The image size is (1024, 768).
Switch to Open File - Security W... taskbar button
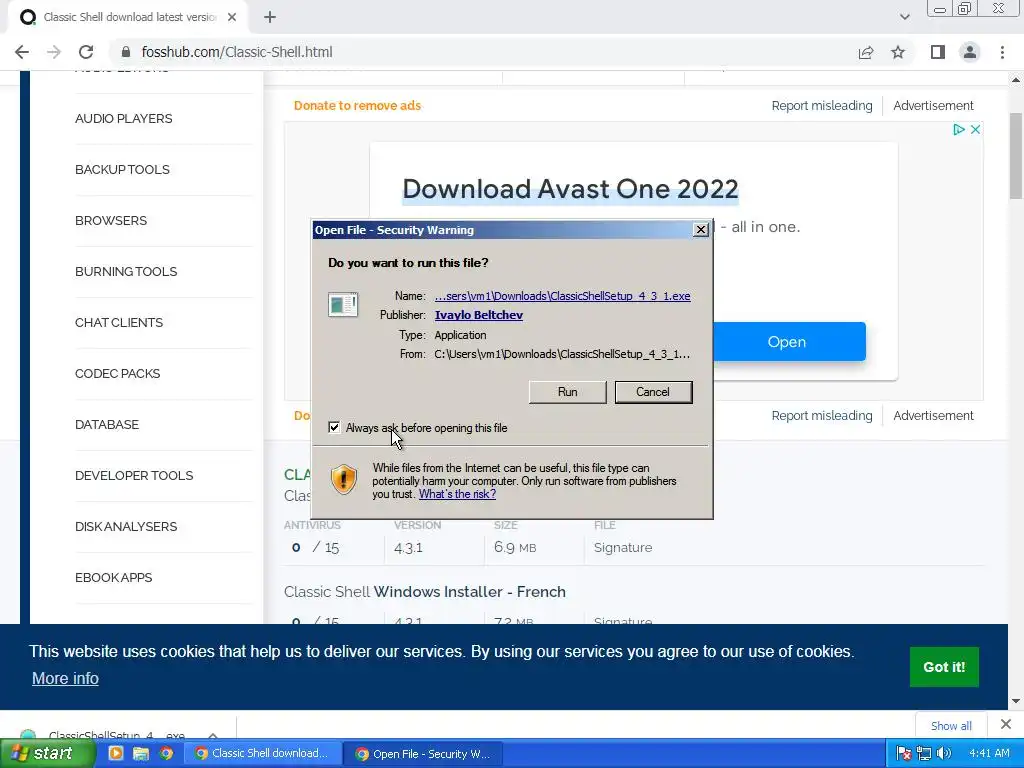click(x=423, y=754)
